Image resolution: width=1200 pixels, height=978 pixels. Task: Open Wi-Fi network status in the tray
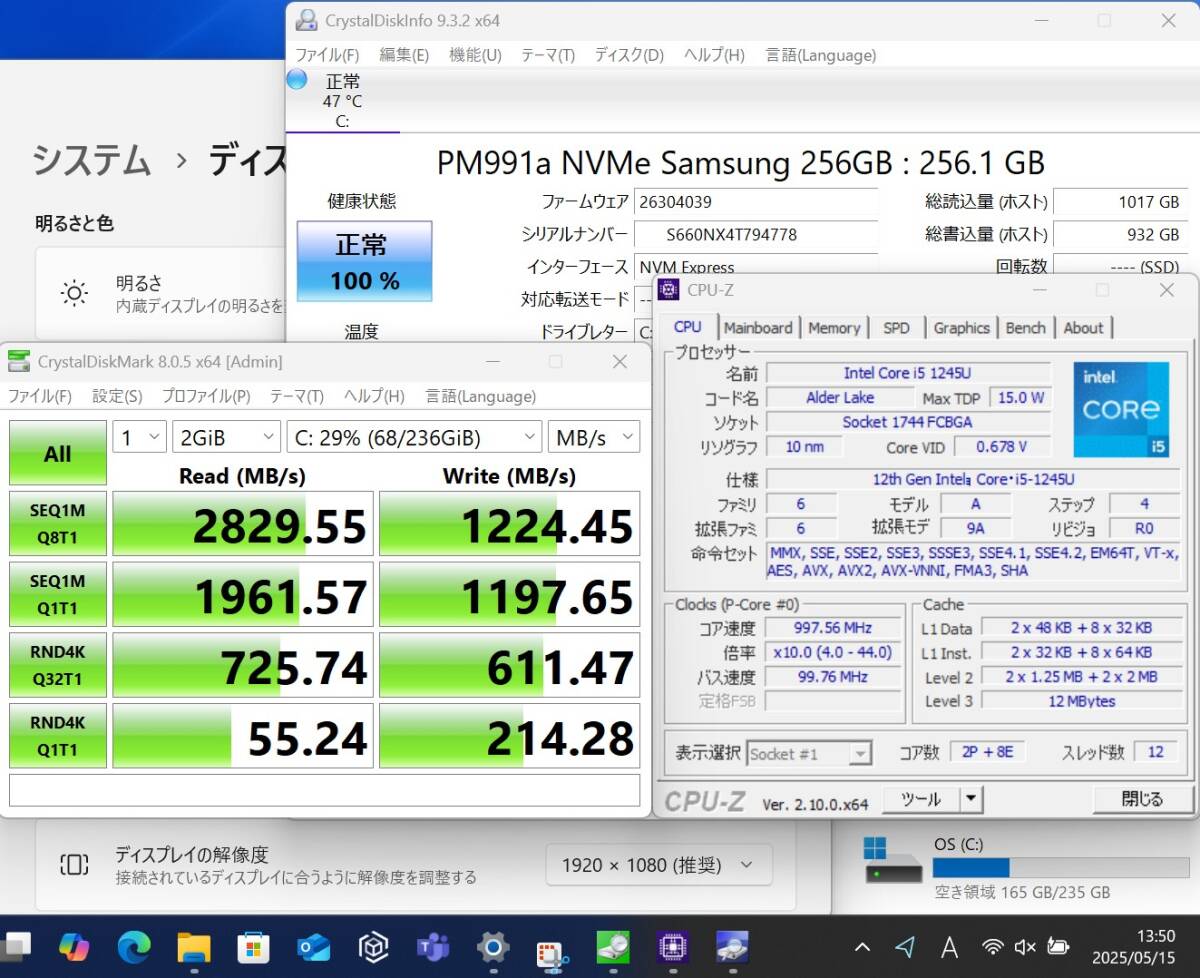pos(993,947)
